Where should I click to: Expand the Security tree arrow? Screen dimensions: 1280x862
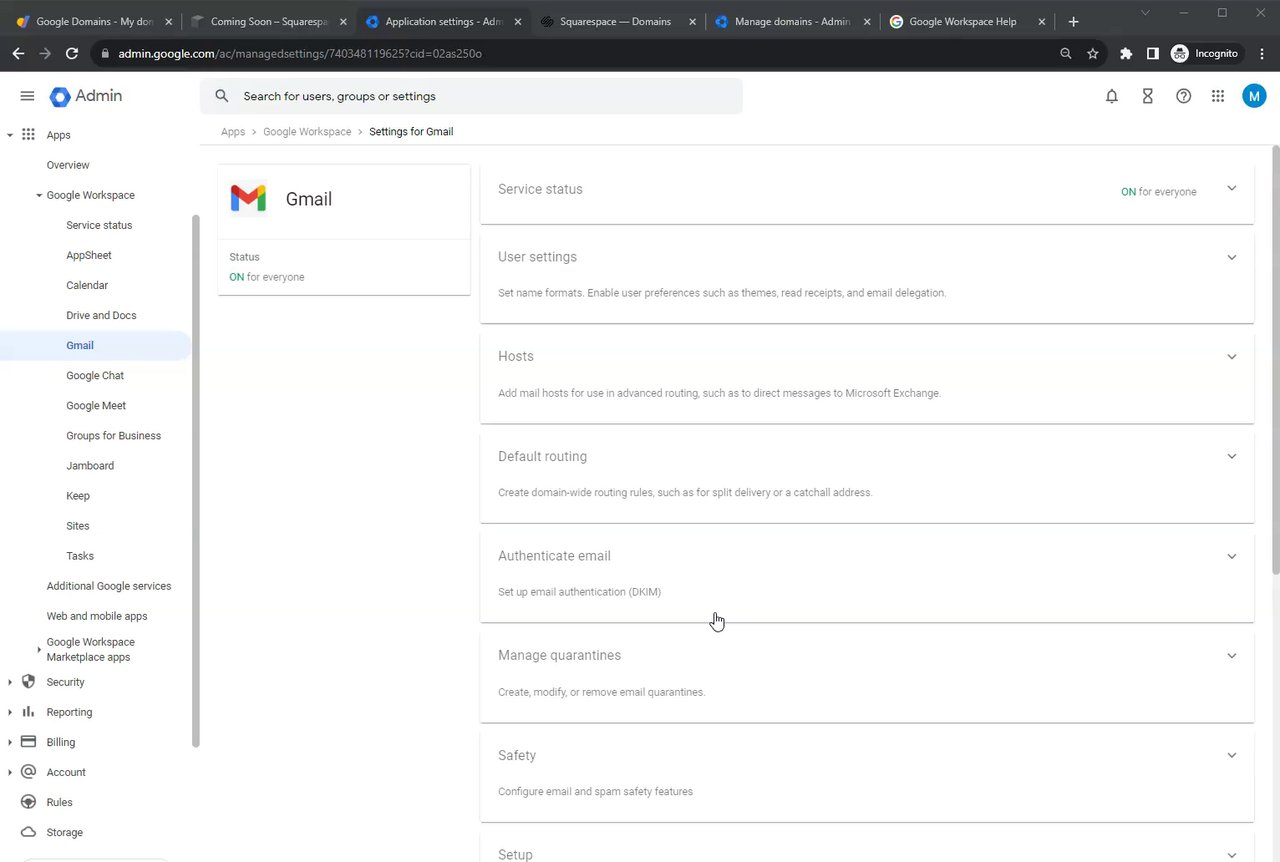point(10,682)
